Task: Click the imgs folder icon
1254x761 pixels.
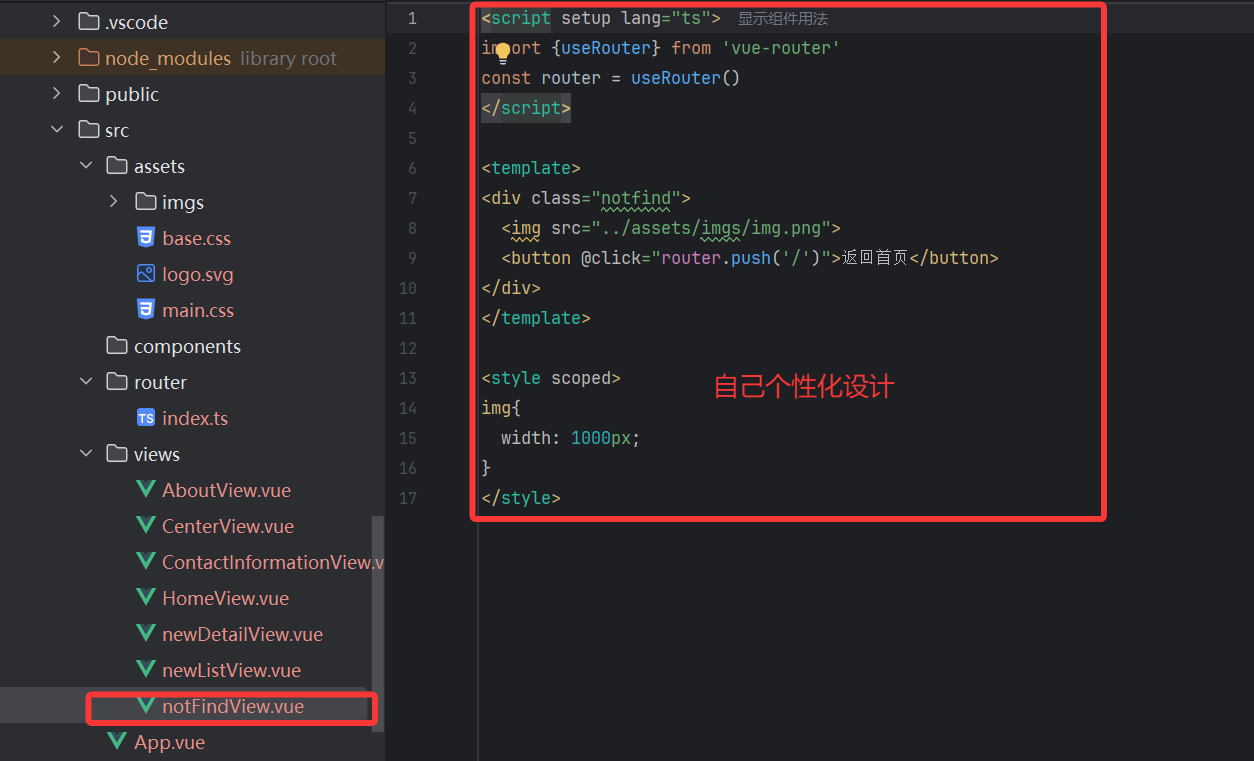Action: (x=145, y=202)
